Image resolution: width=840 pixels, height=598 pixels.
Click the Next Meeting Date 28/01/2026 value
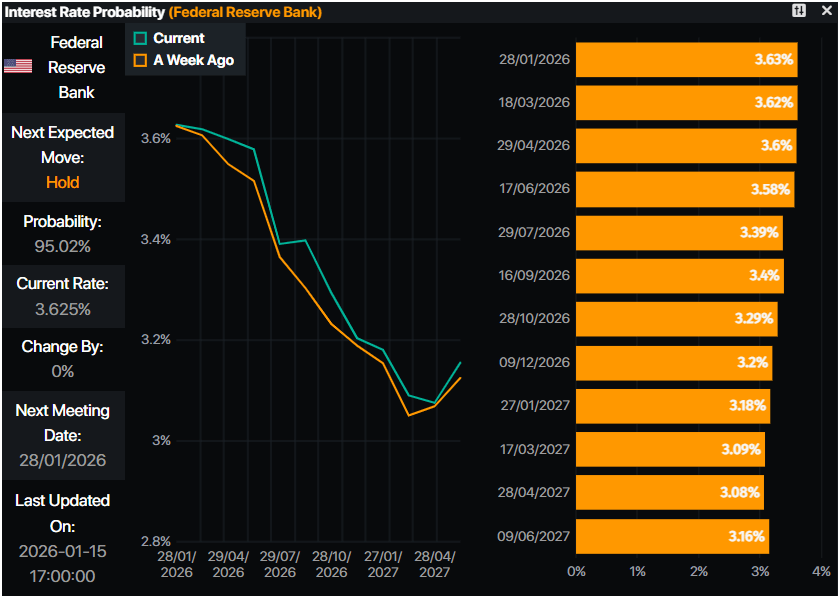(x=62, y=461)
